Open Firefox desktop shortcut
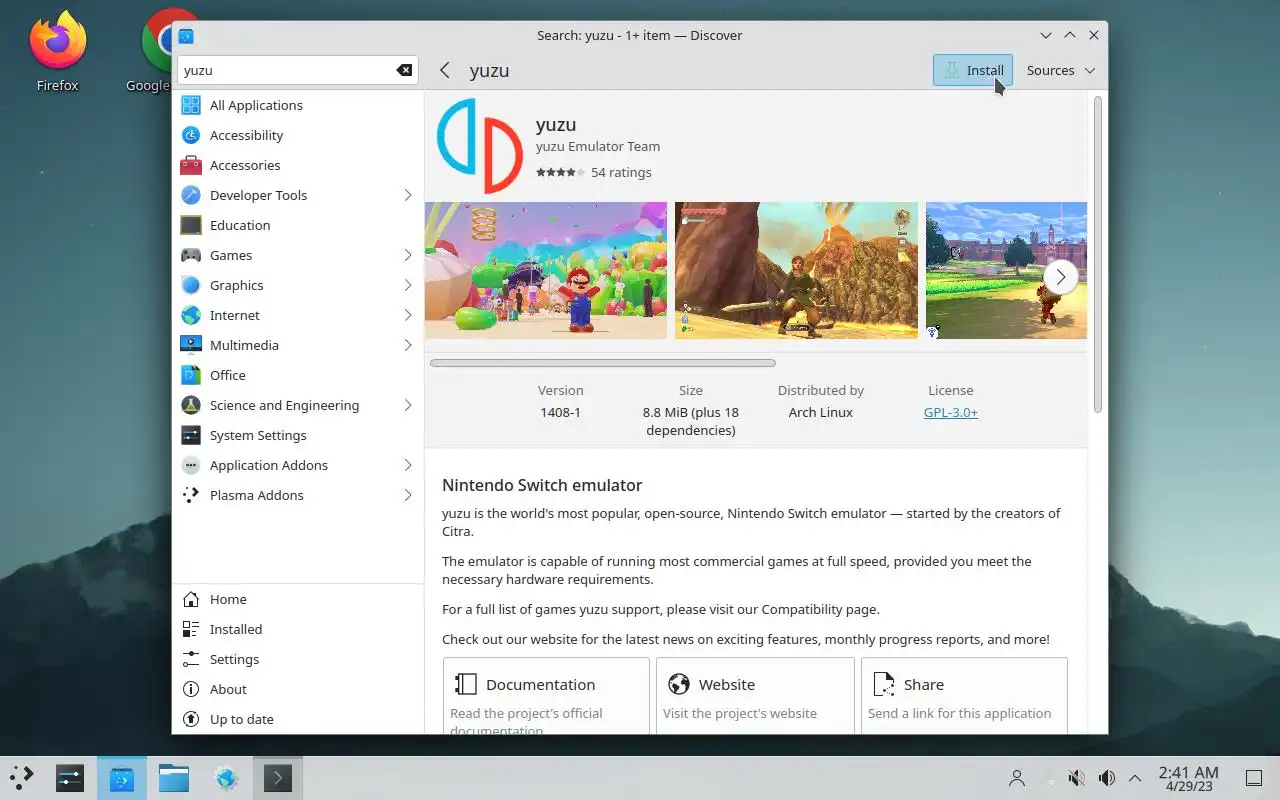Image resolution: width=1280 pixels, height=800 pixels. [57, 50]
